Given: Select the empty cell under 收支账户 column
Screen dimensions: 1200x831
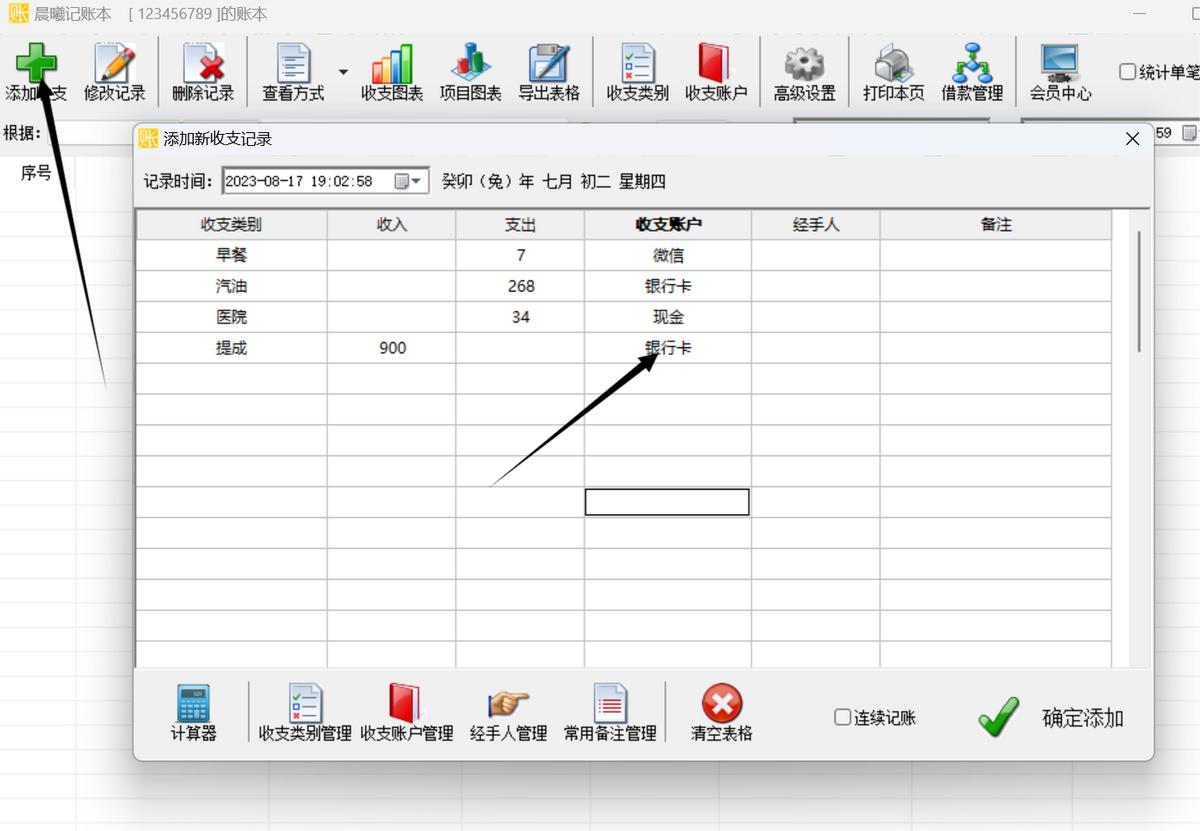Looking at the screenshot, I should click(665, 502).
